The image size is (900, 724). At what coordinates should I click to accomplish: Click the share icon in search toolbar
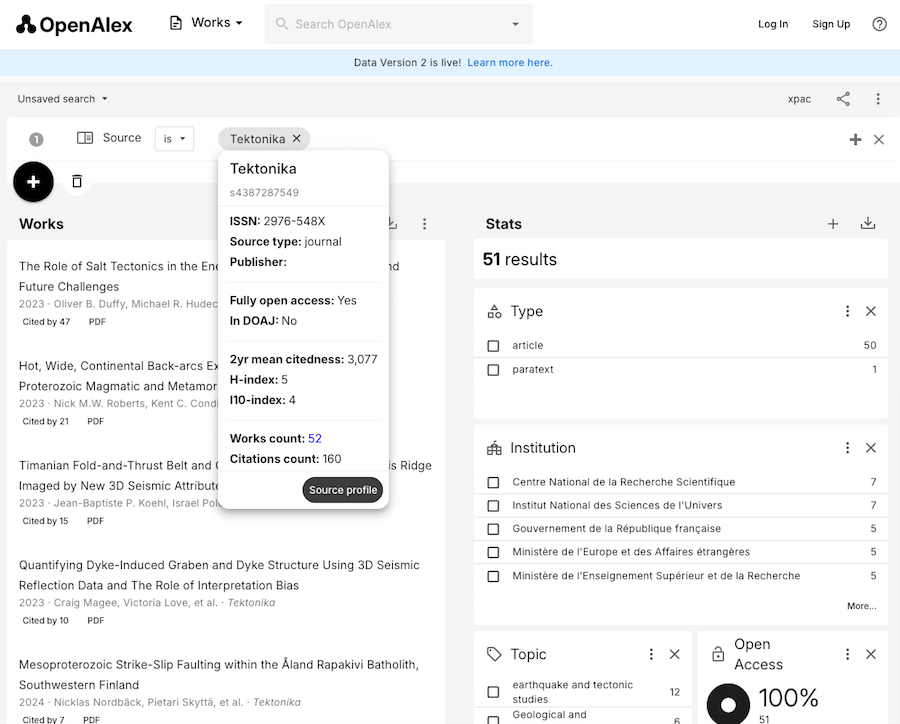(x=844, y=99)
